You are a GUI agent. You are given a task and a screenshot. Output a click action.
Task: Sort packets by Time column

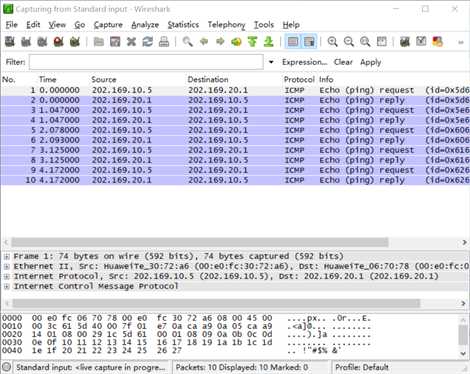click(48, 80)
